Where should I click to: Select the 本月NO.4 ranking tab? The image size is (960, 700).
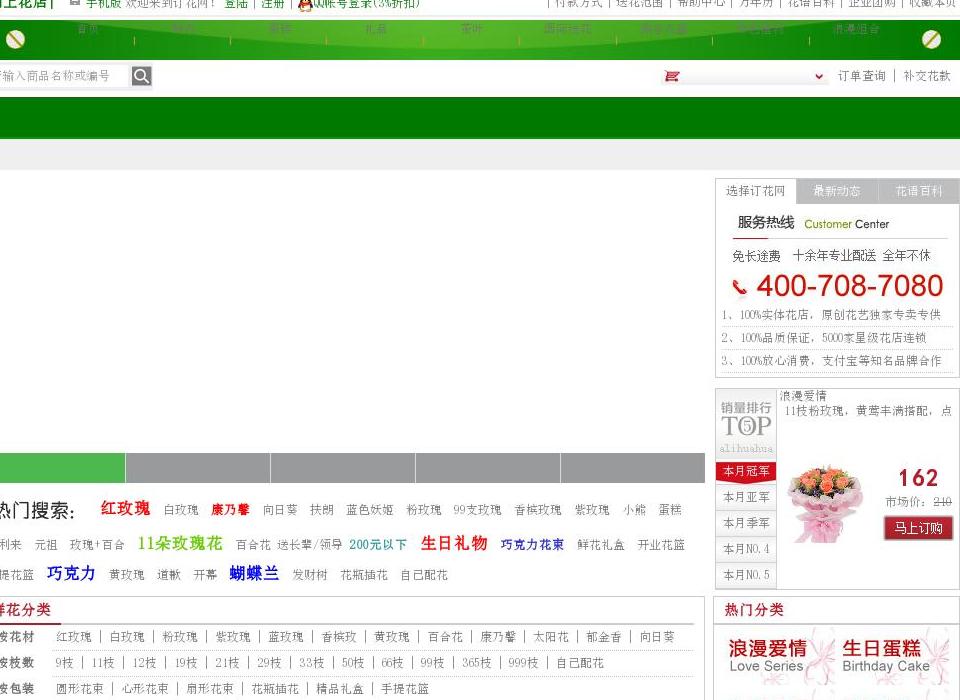pos(746,549)
